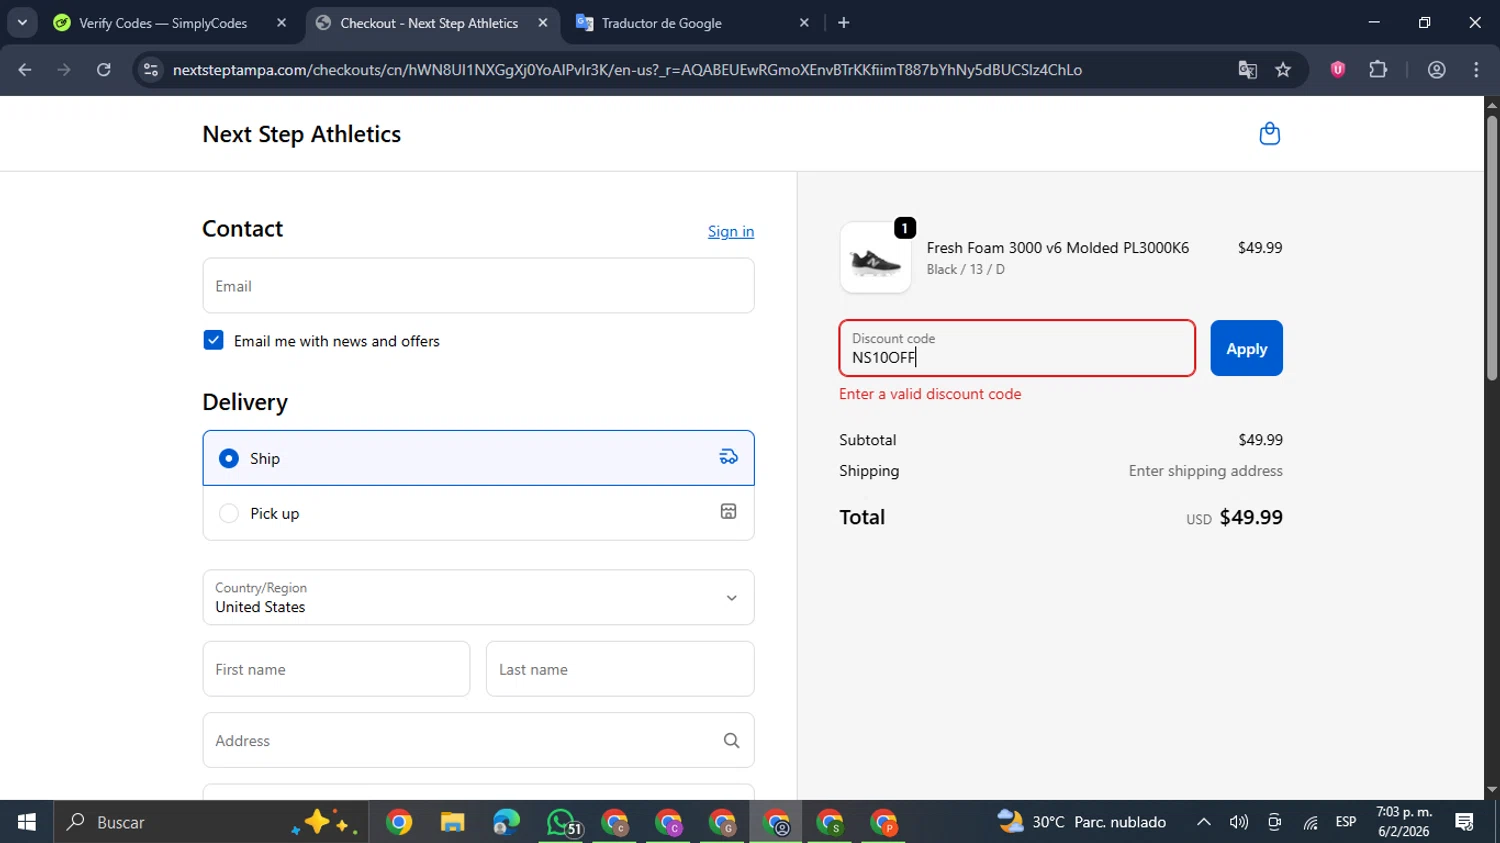Click the Fresh Foam 3000 v6 Molded product name
The image size is (1500, 843).
click(x=1057, y=248)
